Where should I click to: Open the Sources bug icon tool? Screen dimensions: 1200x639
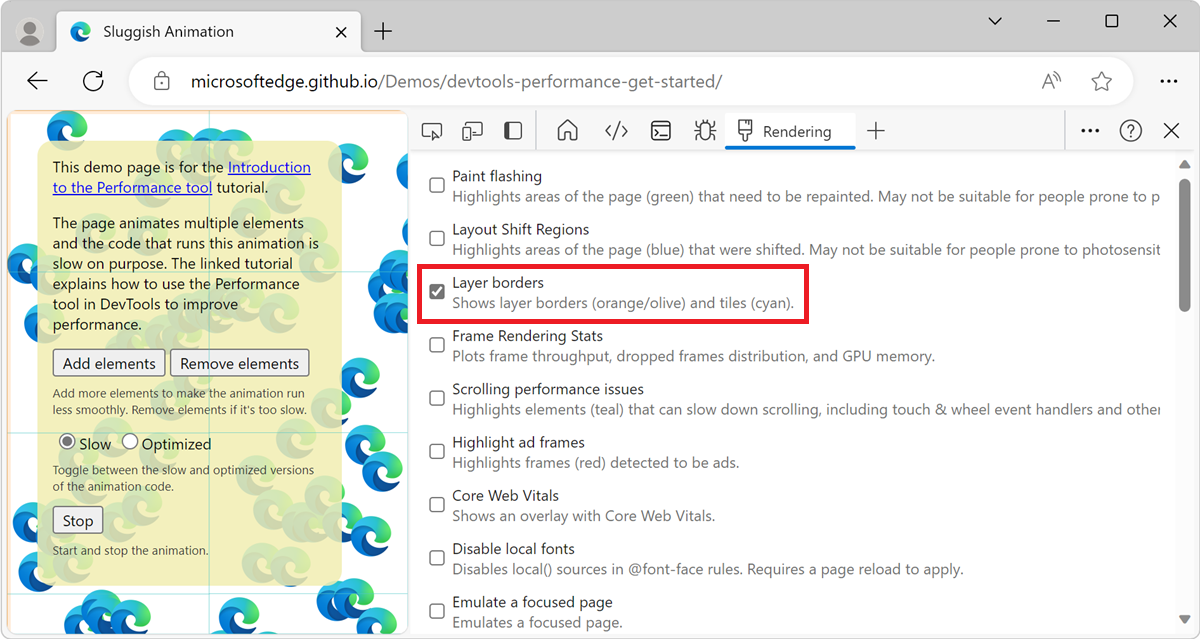pyautogui.click(x=705, y=131)
